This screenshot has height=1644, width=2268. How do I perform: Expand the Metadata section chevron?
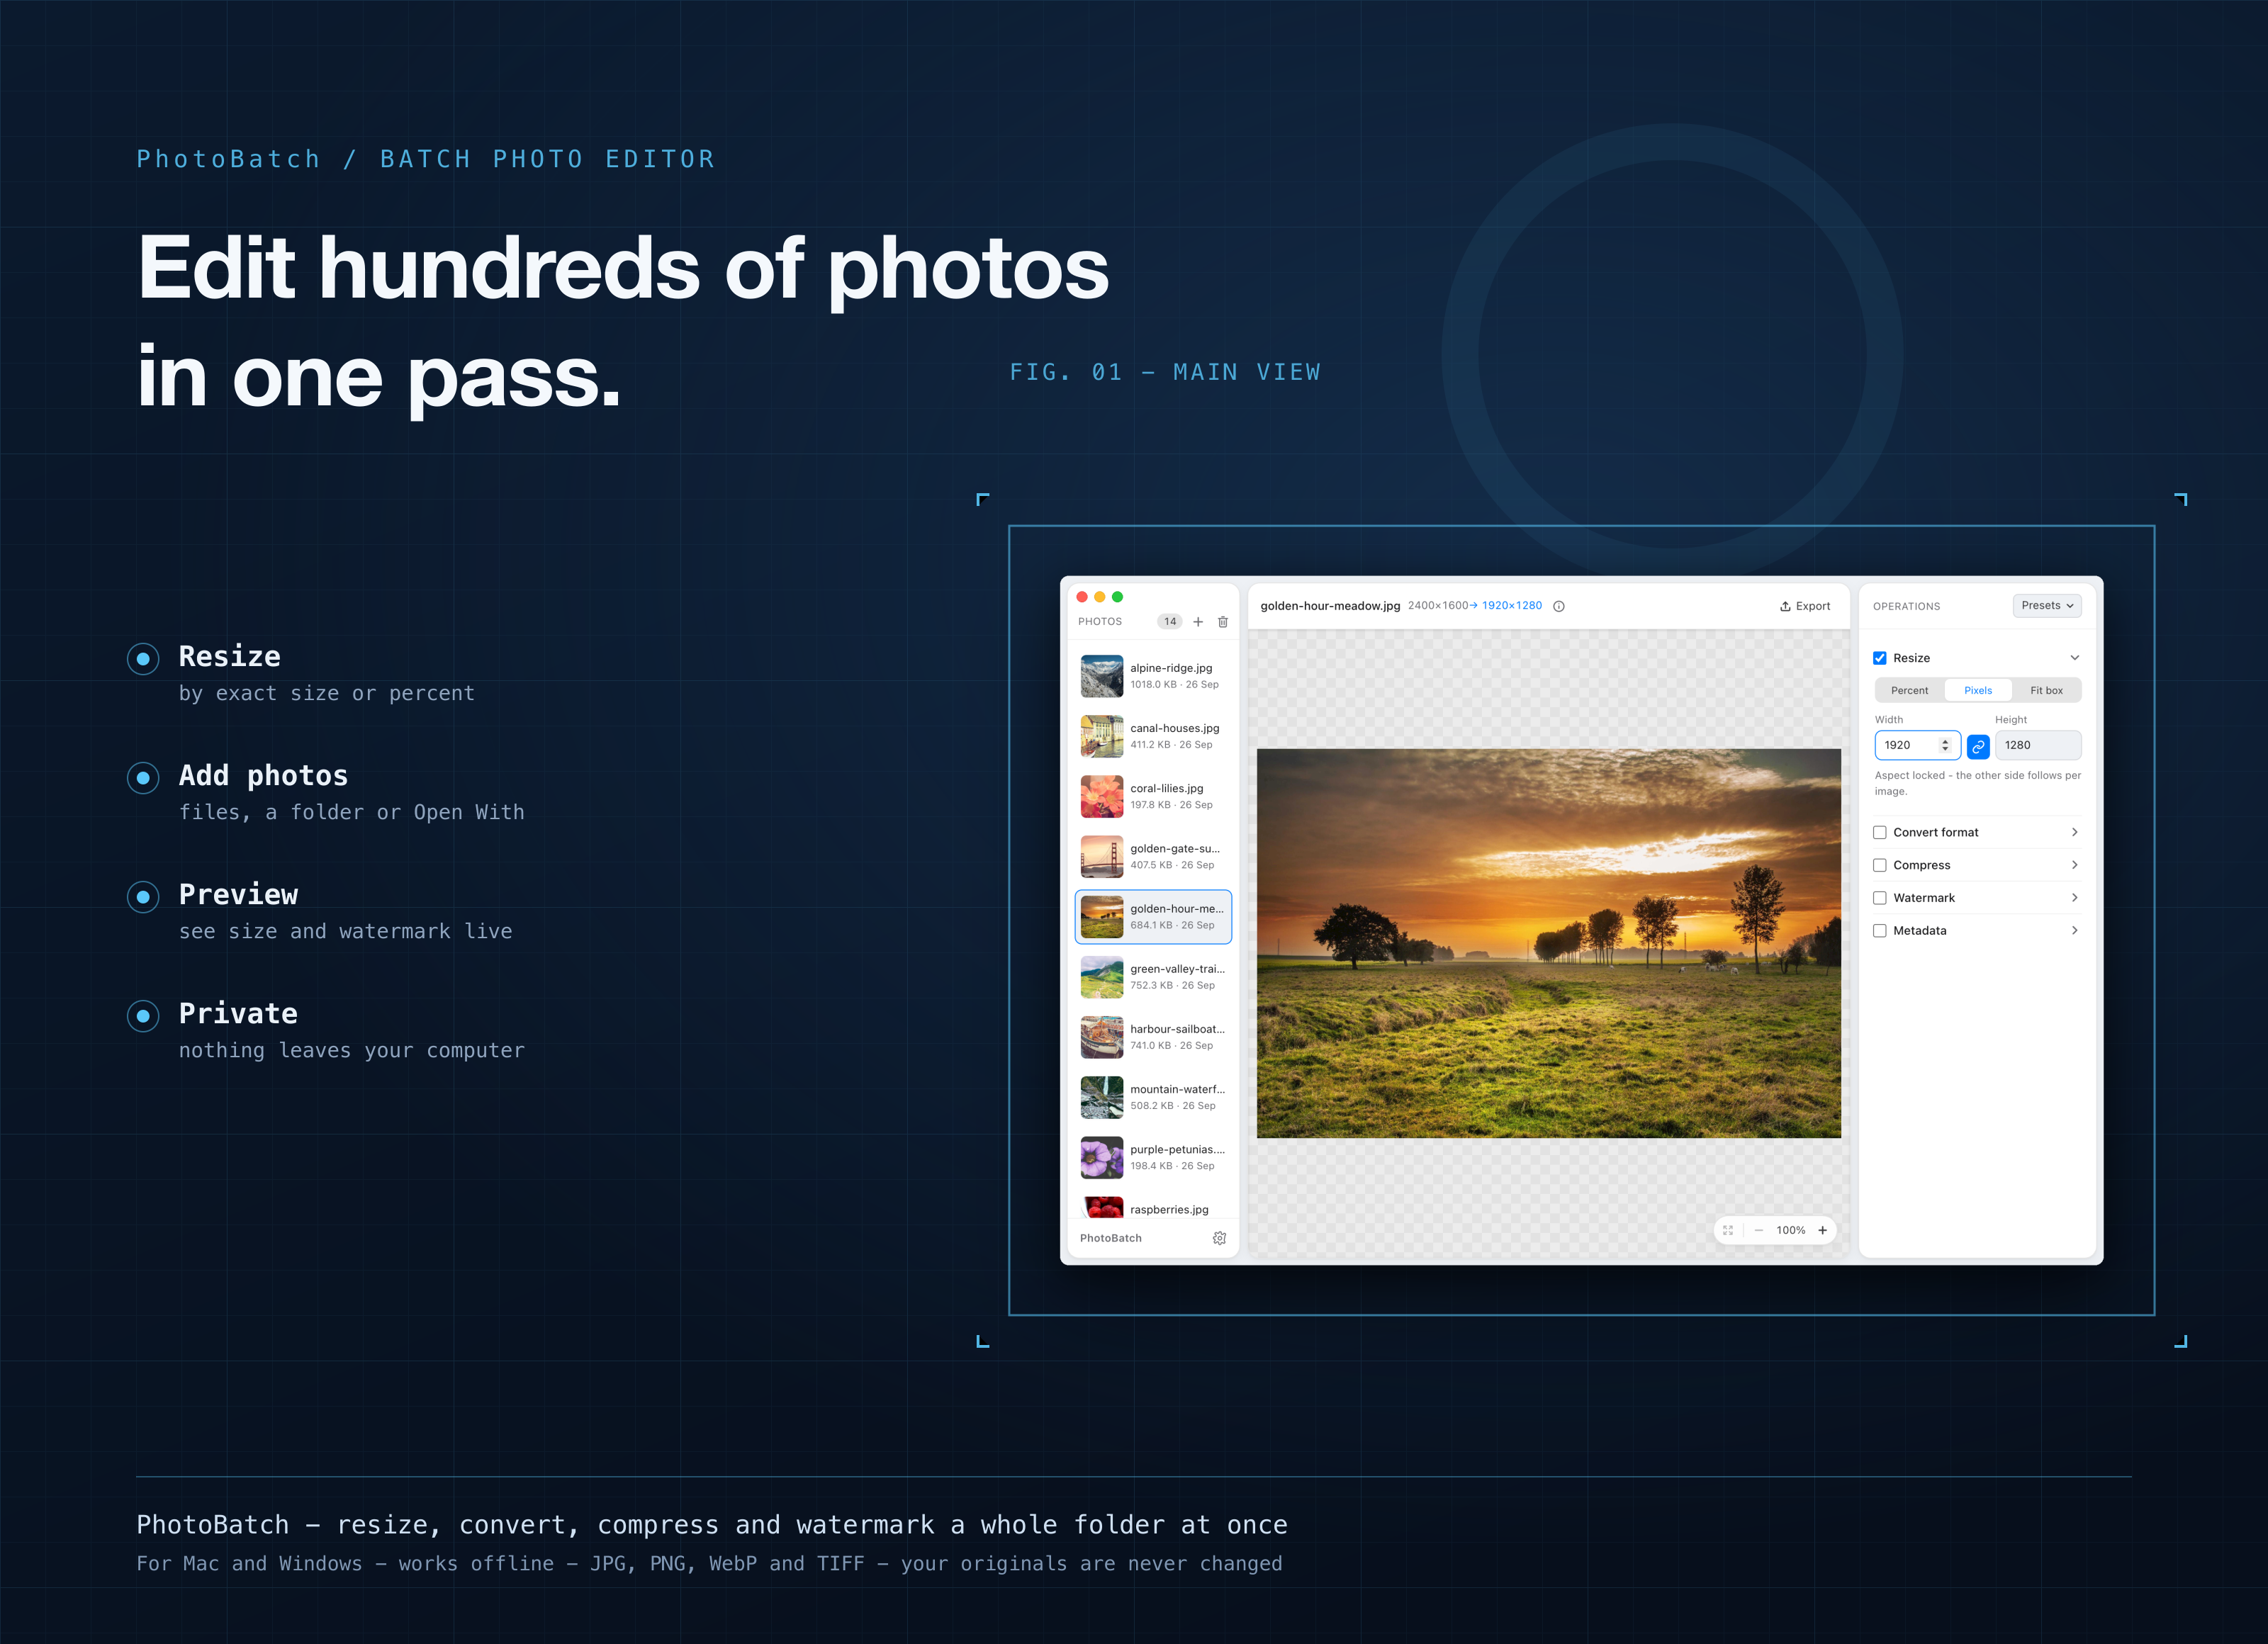[2075, 931]
